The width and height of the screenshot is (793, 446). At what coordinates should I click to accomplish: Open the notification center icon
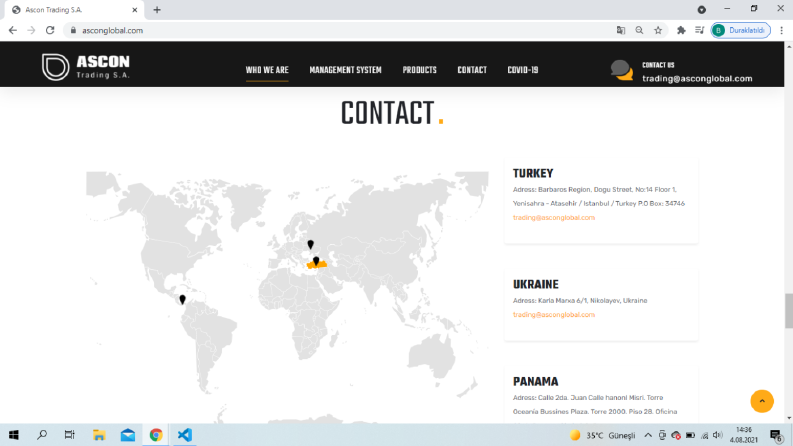pos(776,435)
